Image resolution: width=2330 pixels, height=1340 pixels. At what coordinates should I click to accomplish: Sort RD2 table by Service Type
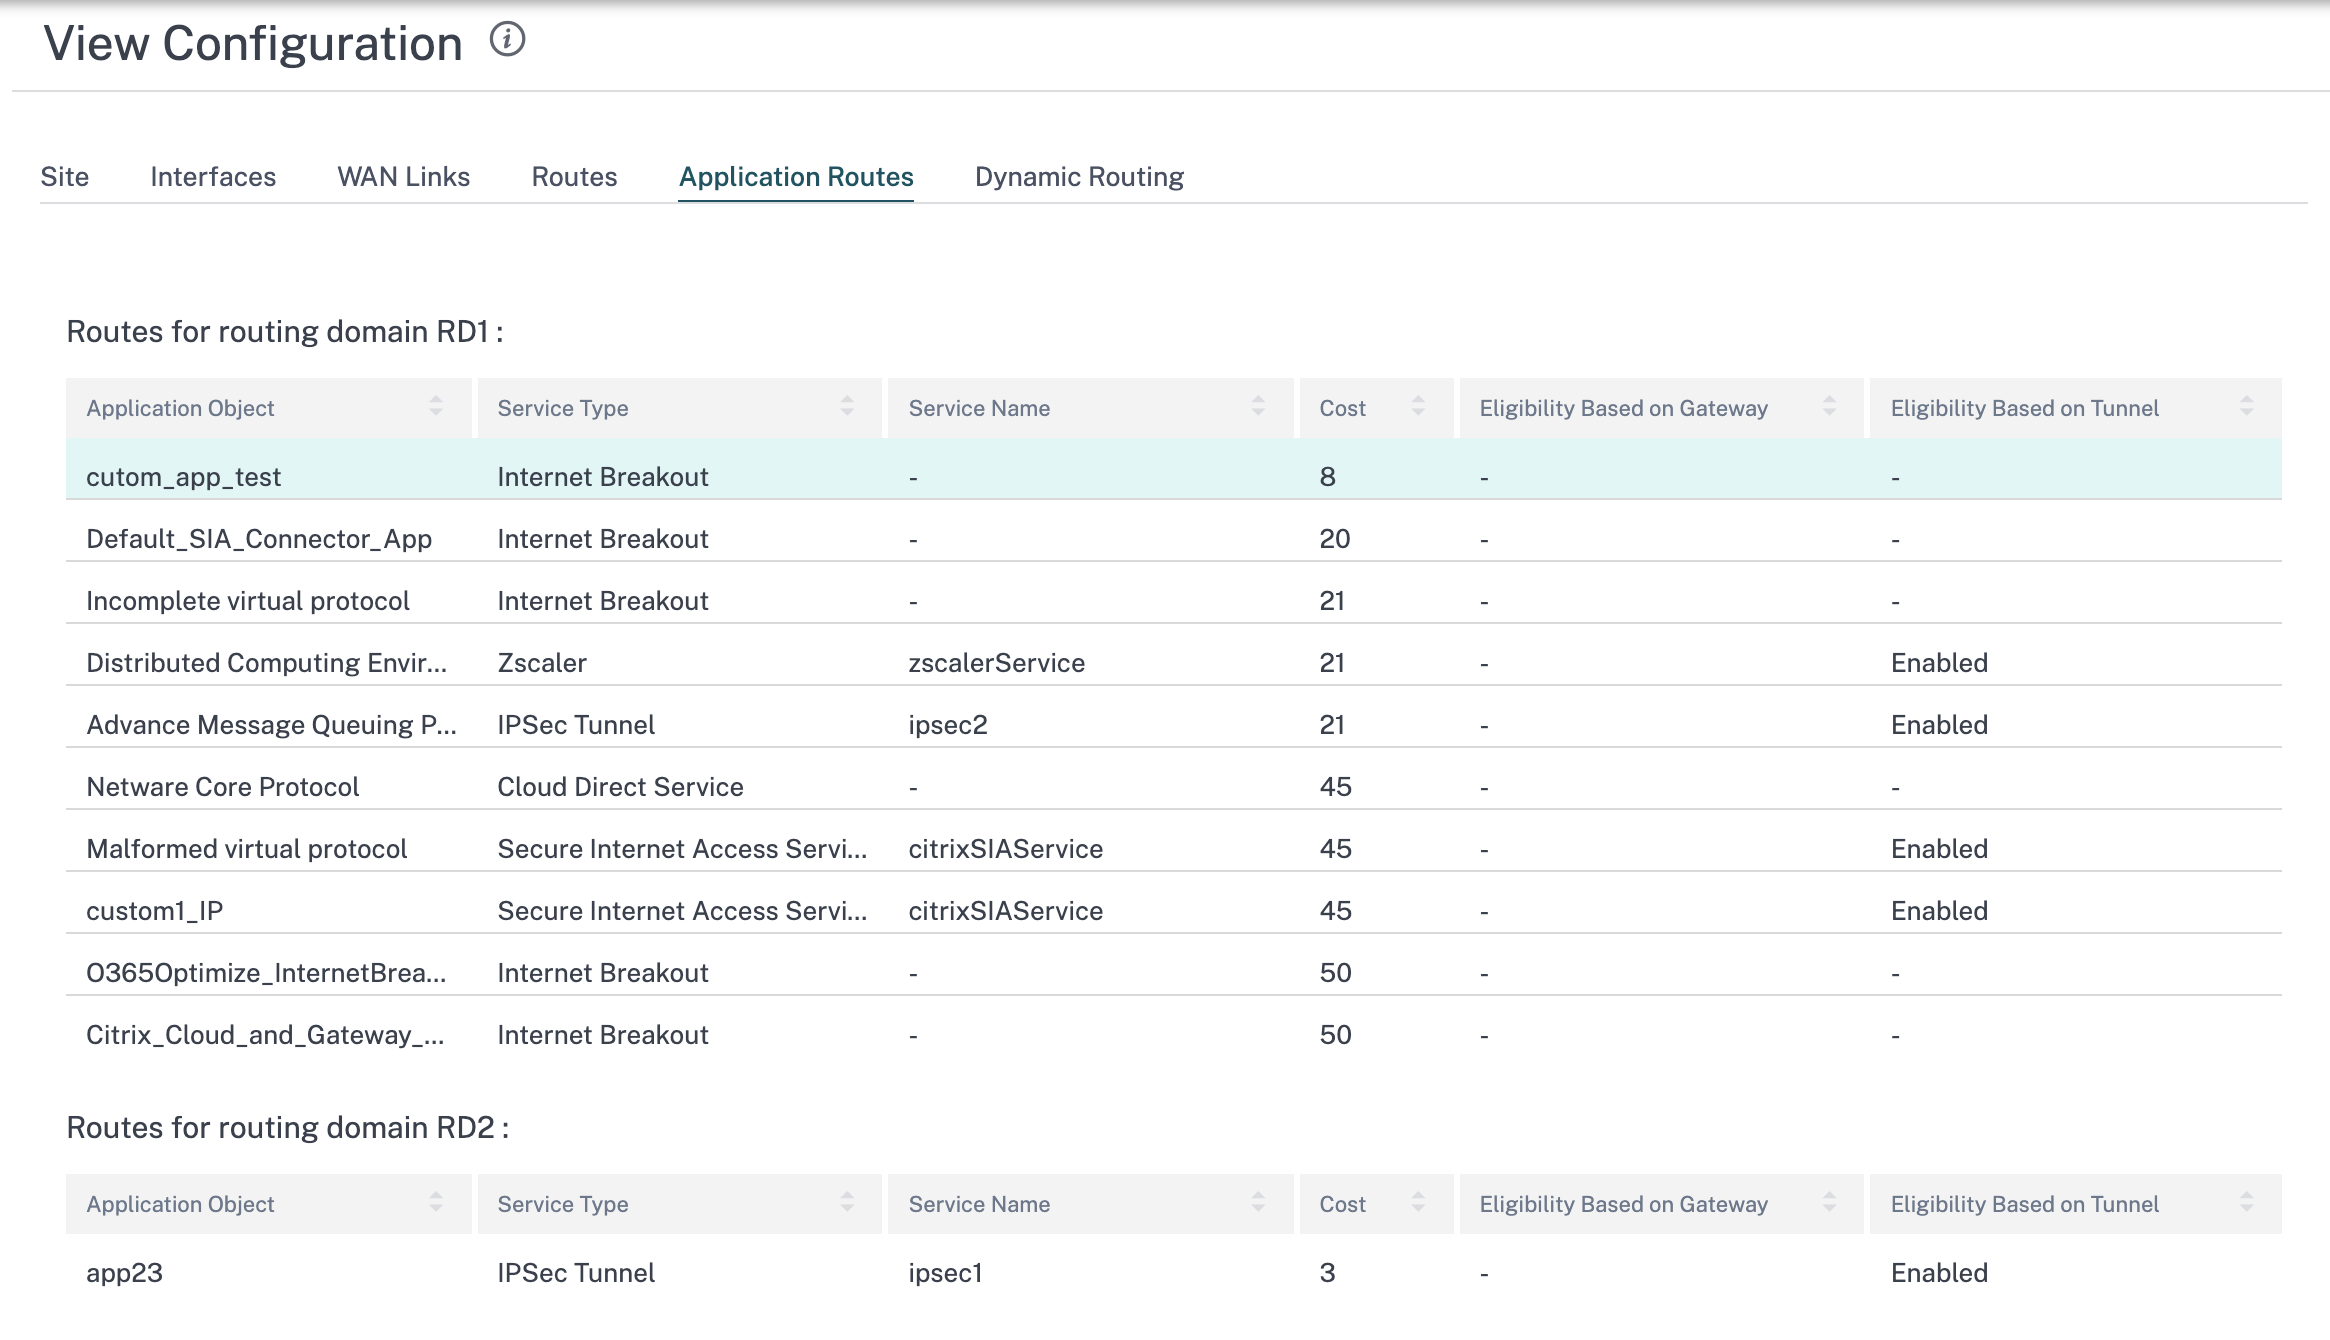847,1202
